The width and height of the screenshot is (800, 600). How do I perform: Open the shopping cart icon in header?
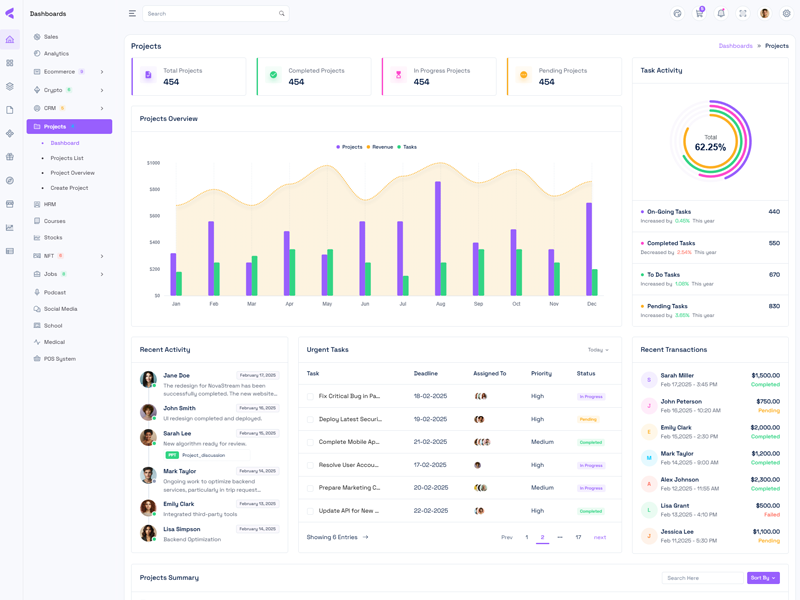pos(699,14)
